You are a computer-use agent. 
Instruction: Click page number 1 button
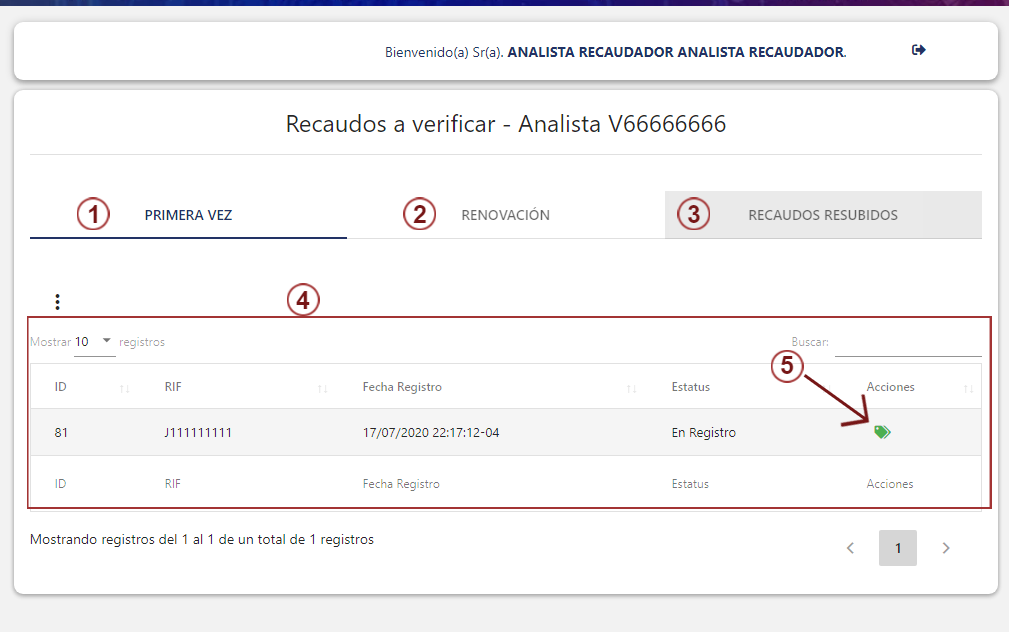898,548
